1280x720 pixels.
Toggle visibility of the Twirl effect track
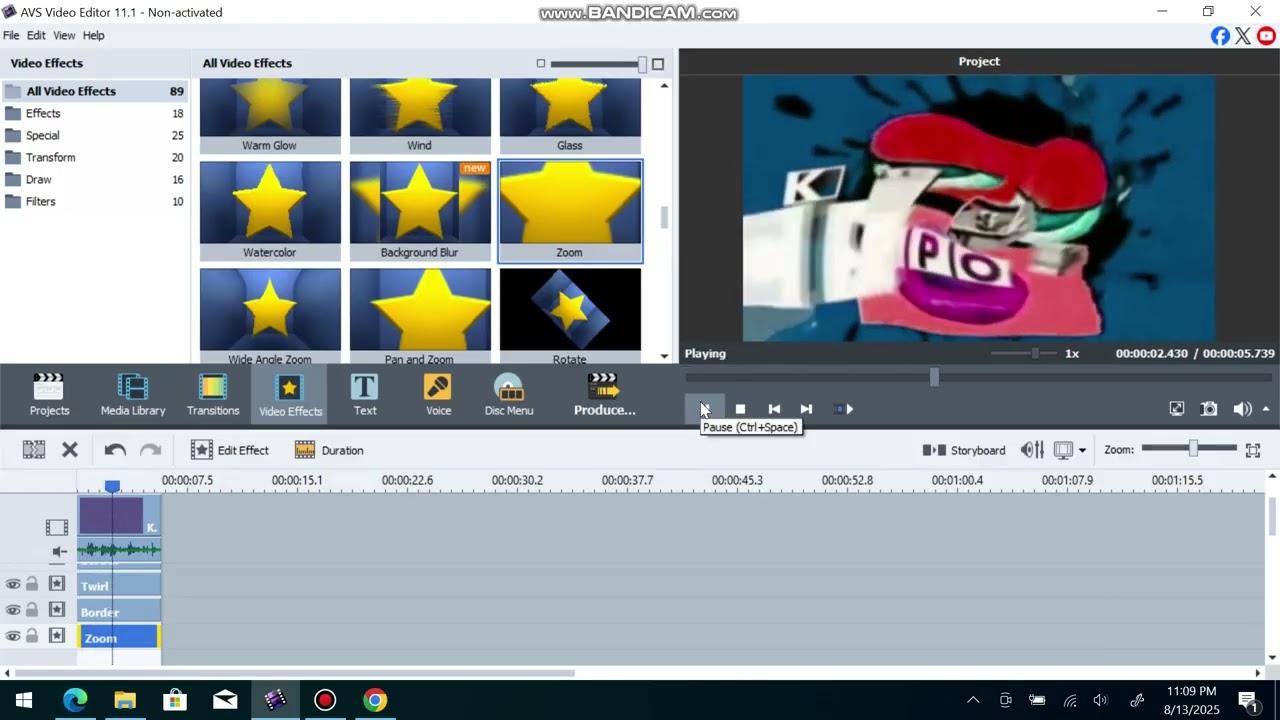[x=13, y=584]
